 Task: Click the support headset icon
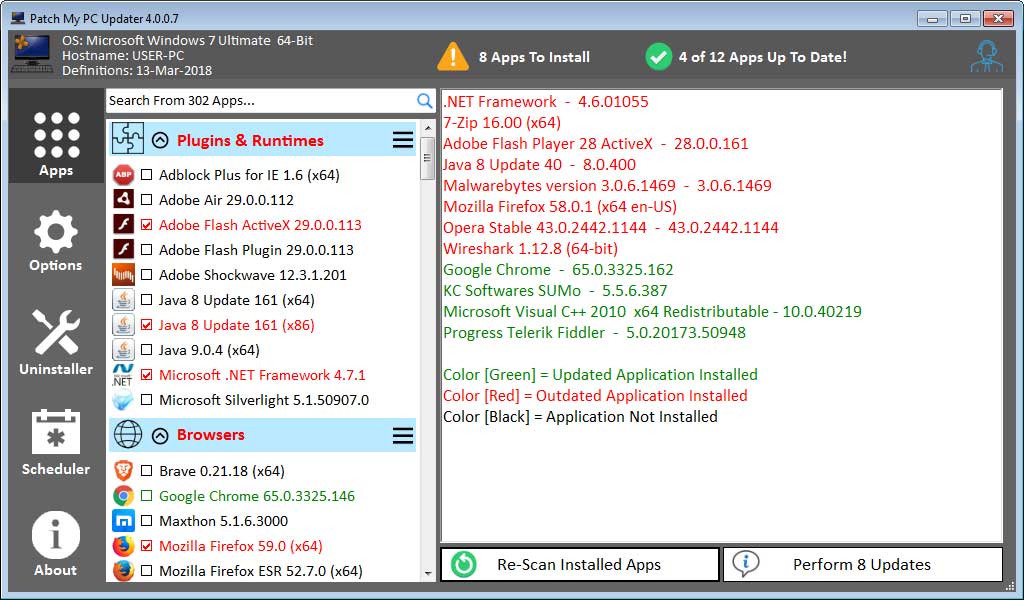(x=986, y=57)
